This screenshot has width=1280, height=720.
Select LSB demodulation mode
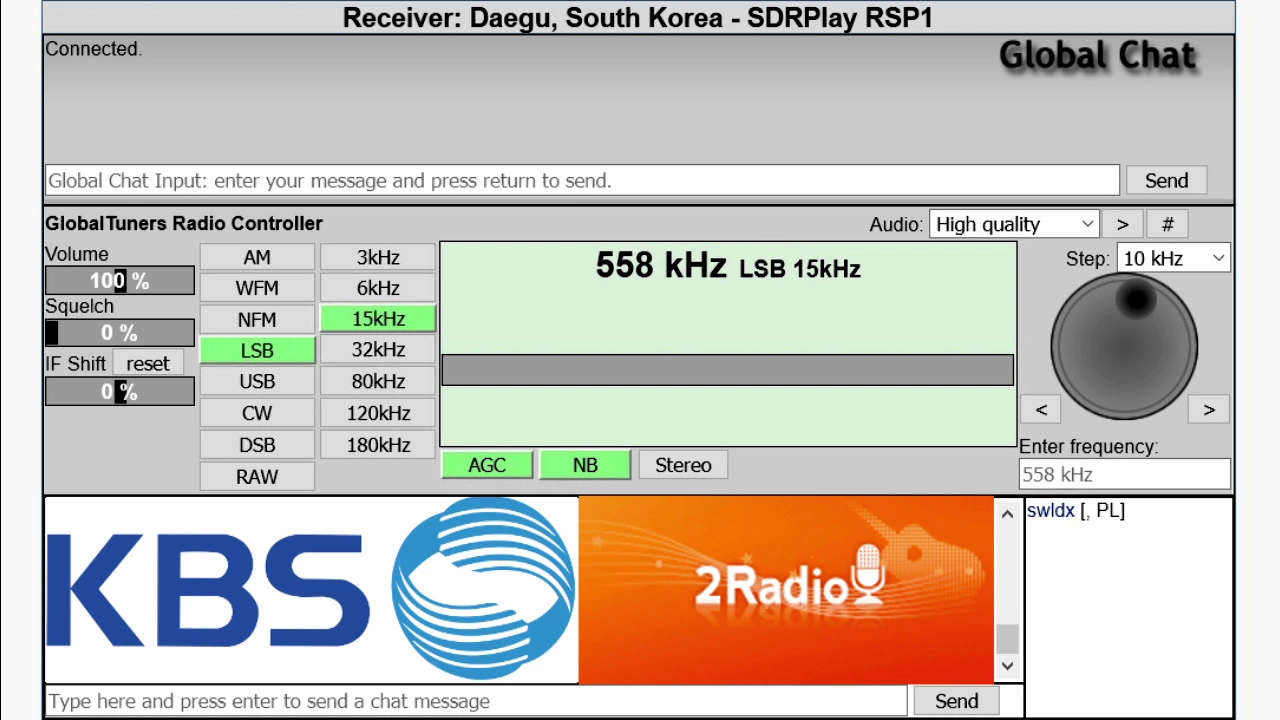tap(257, 351)
